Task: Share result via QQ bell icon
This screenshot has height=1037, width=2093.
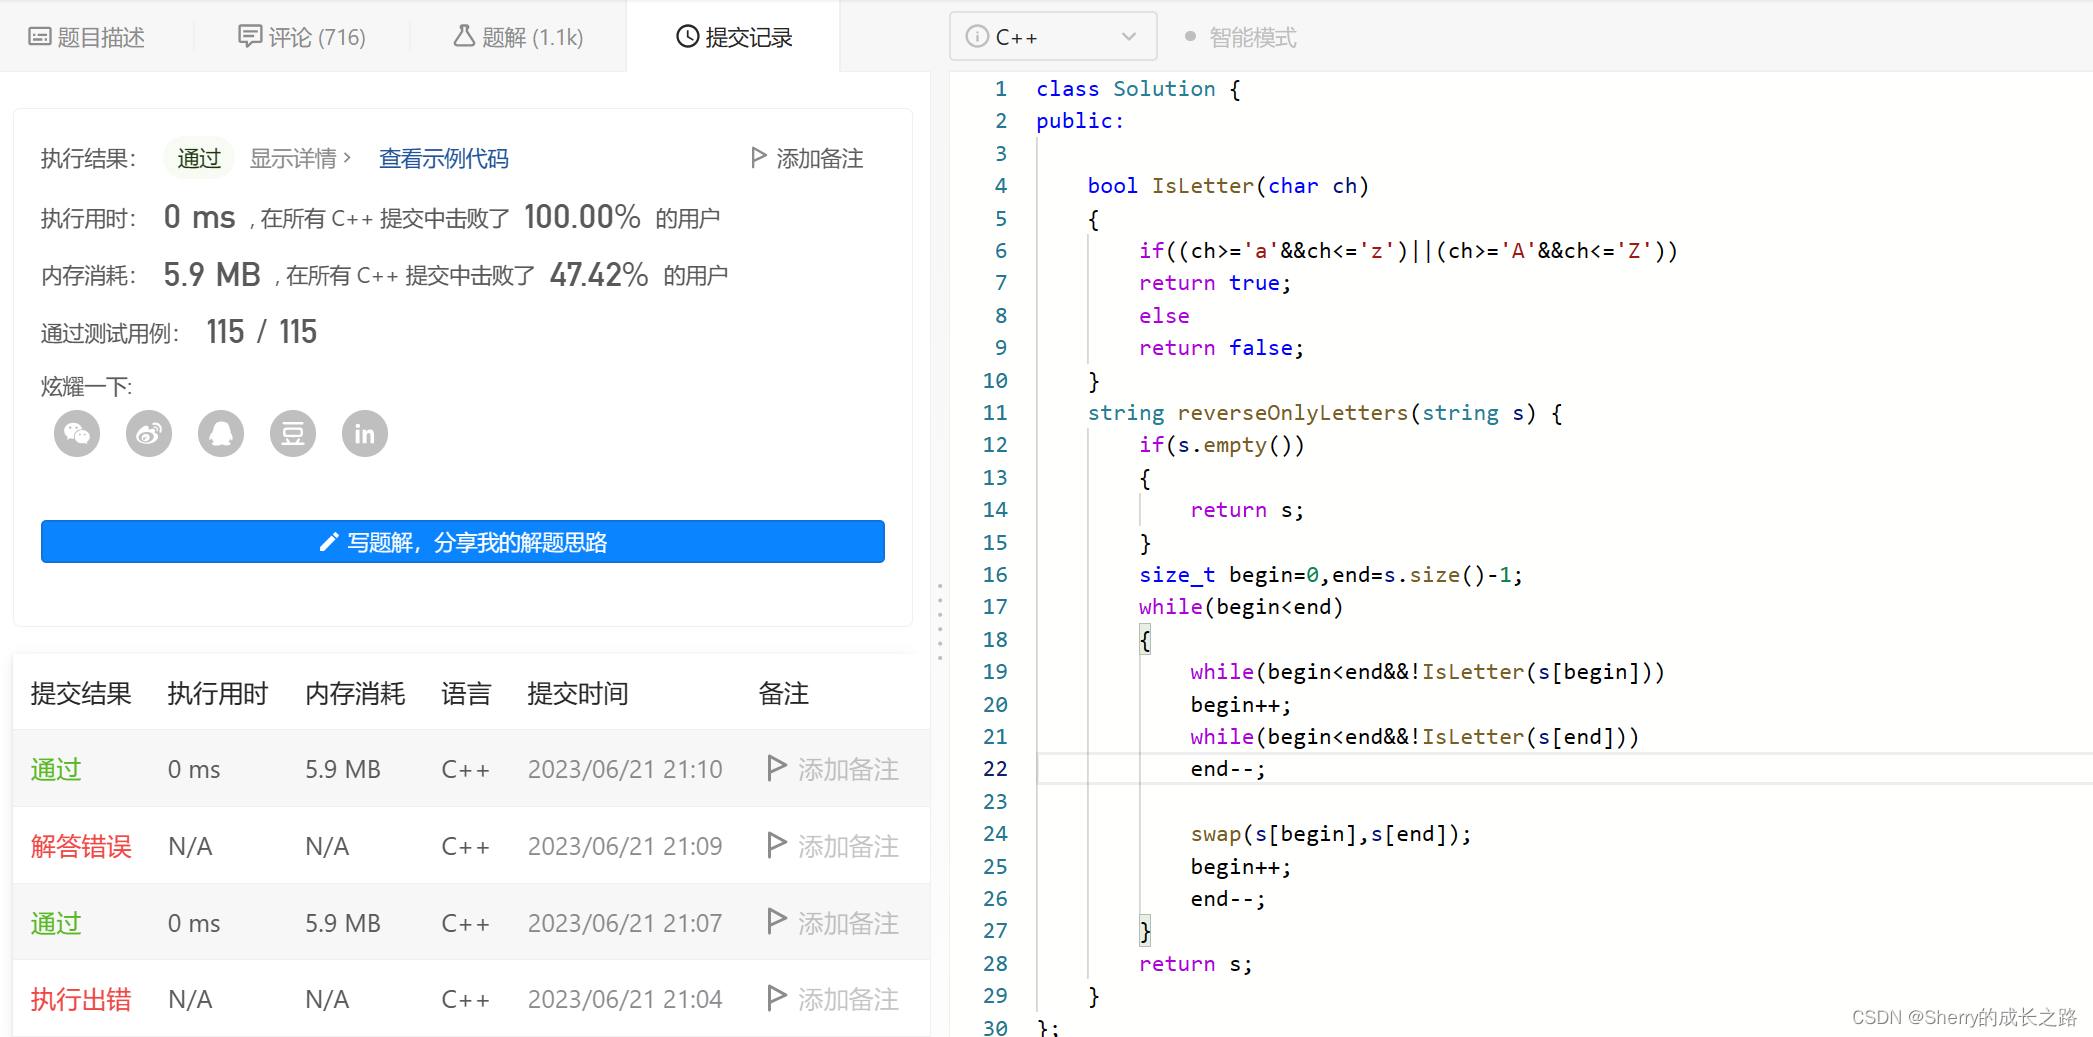Action: click(221, 434)
